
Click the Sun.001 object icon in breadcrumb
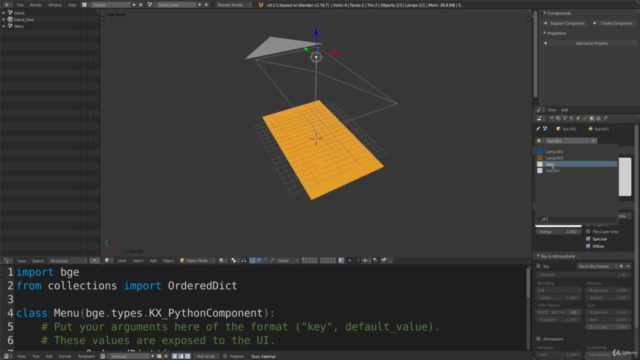click(x=558, y=129)
